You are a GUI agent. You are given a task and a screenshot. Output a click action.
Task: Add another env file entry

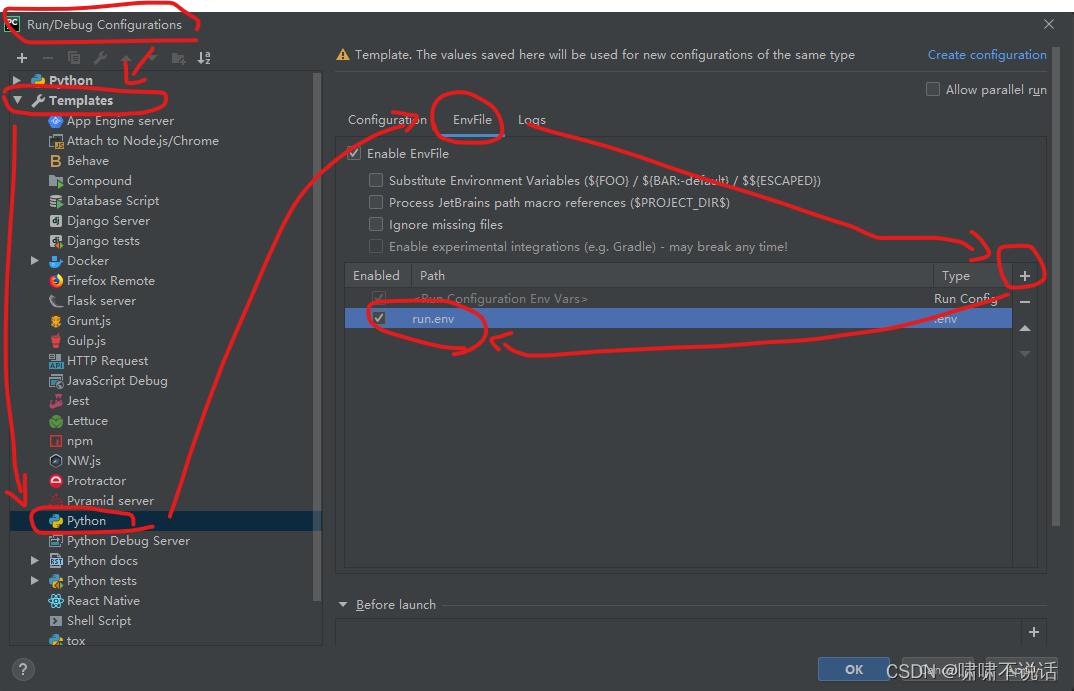point(1024,274)
